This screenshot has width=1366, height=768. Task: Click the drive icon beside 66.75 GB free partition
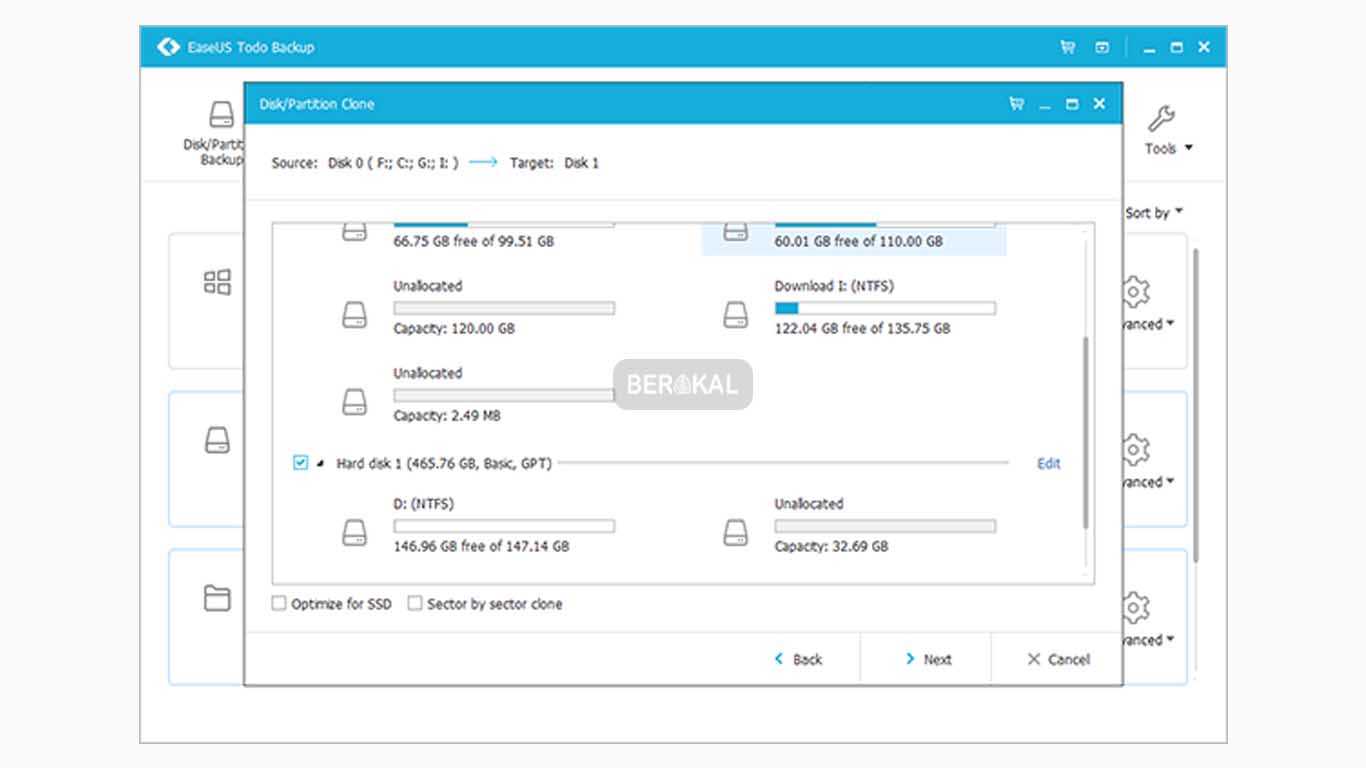(355, 232)
